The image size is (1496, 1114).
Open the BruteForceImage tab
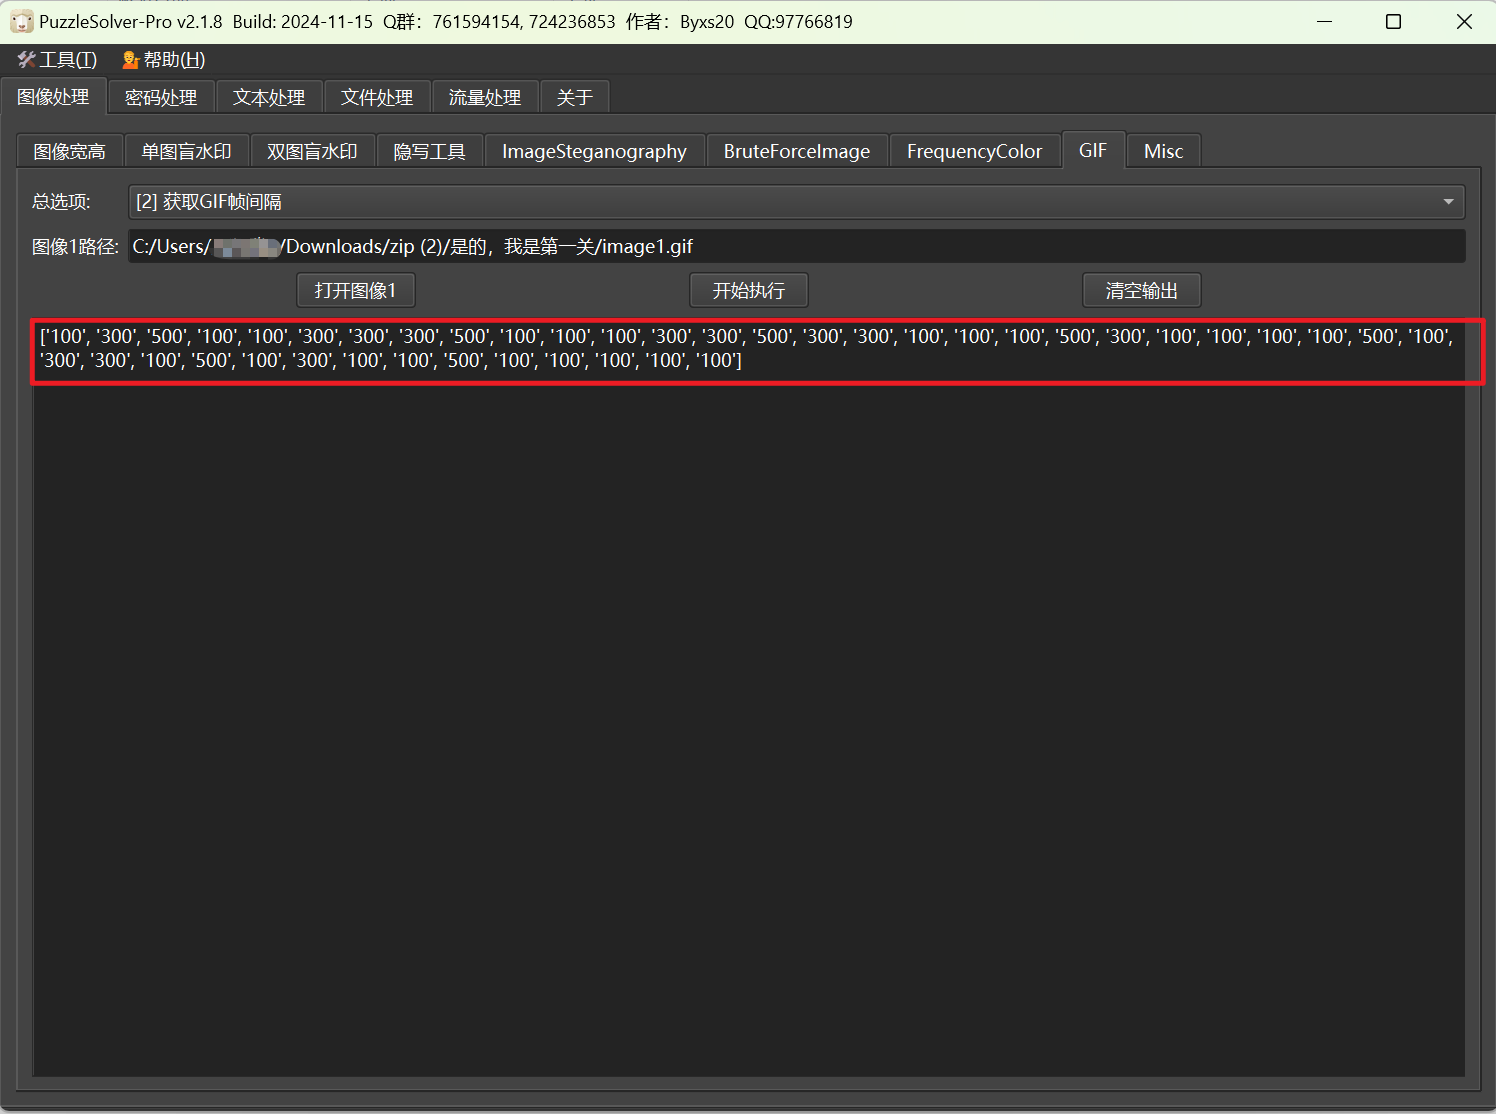[797, 152]
